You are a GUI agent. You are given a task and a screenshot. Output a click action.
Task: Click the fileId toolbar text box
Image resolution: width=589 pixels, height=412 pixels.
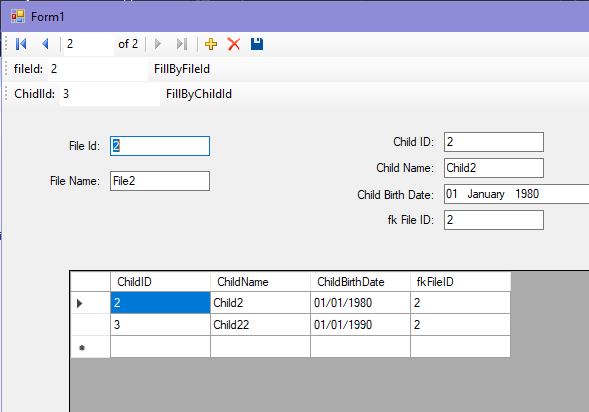98,69
